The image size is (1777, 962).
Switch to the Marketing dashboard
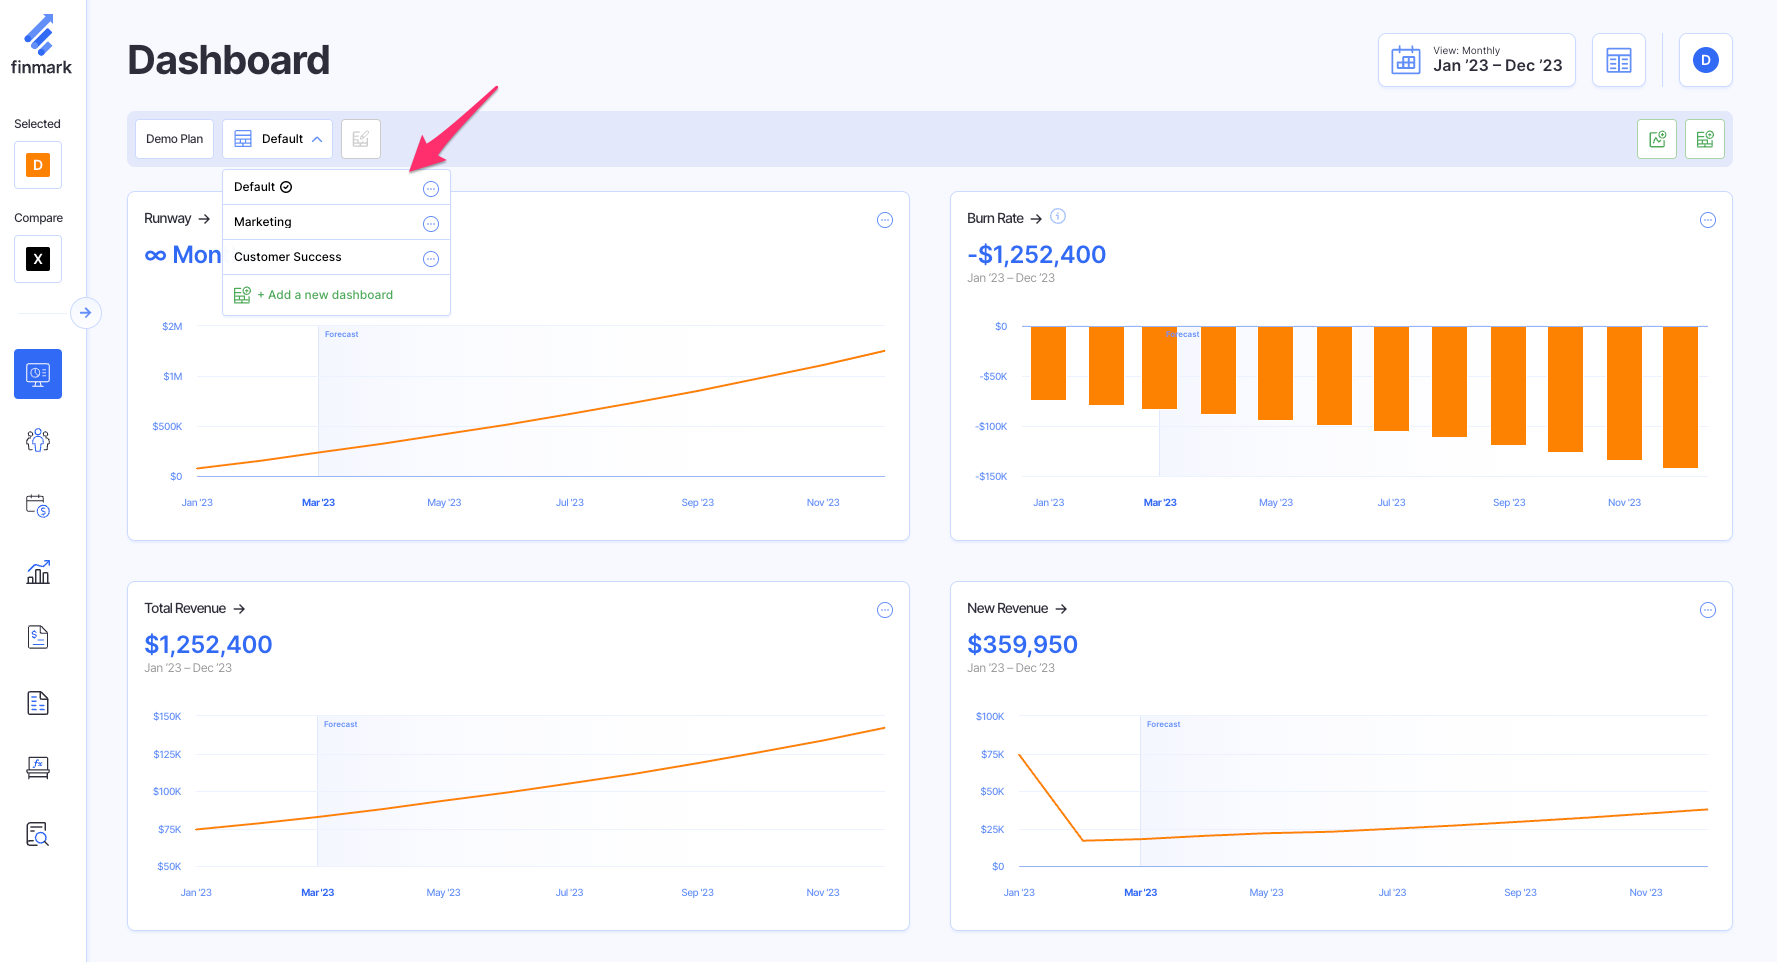coord(263,221)
